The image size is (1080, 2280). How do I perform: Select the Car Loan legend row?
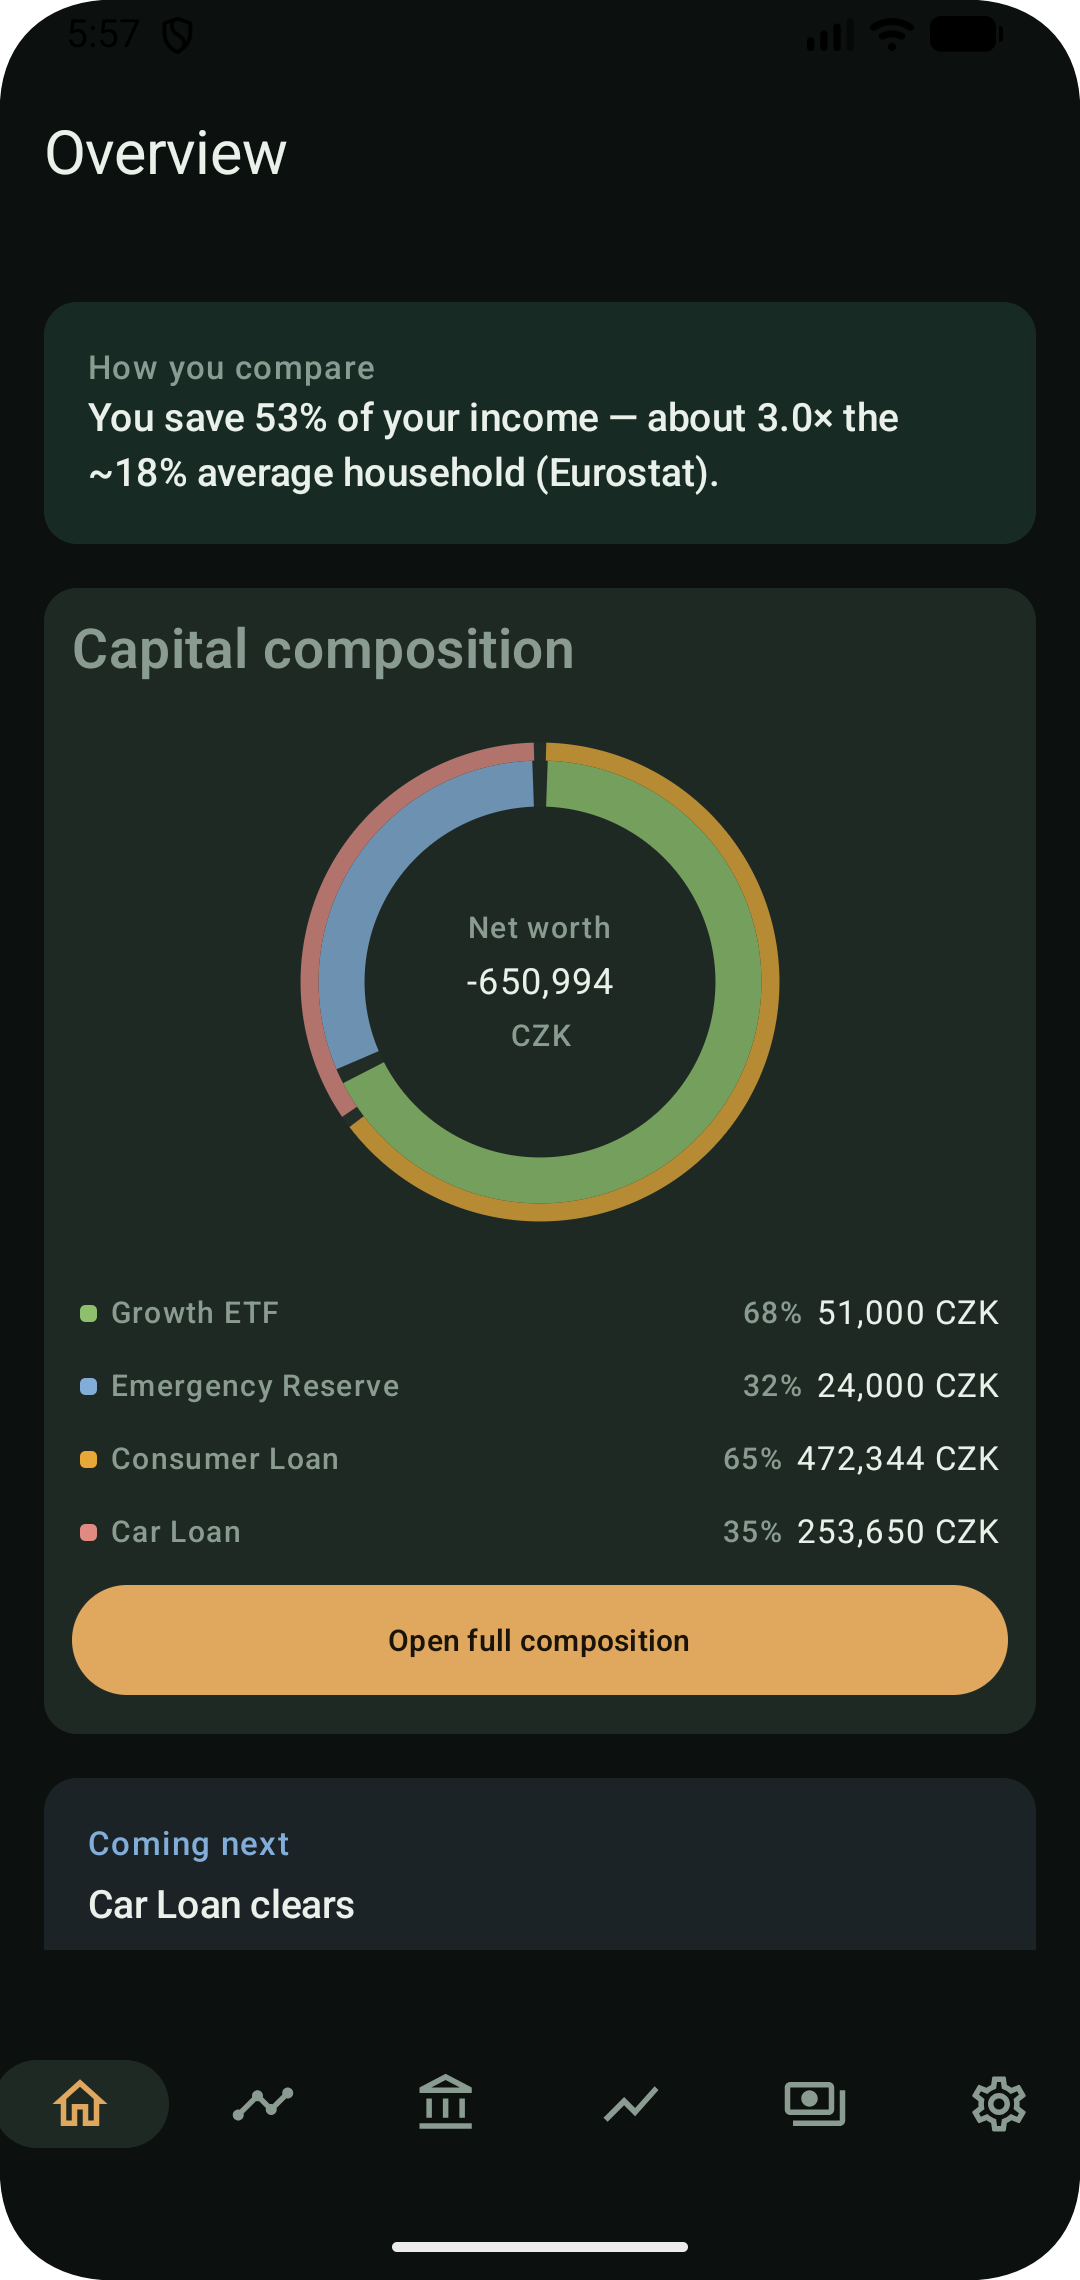(x=540, y=1532)
